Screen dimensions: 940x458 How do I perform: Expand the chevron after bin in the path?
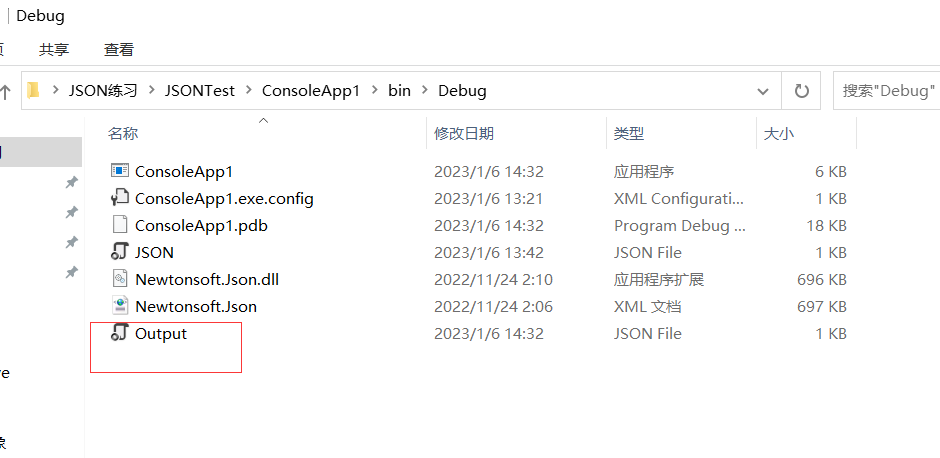[x=424, y=91]
